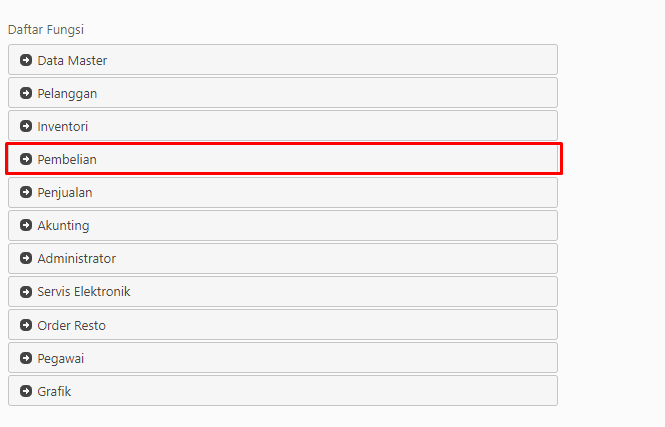The height and width of the screenshot is (427, 665).
Task: Open the Administrator menu label
Action: 76,258
